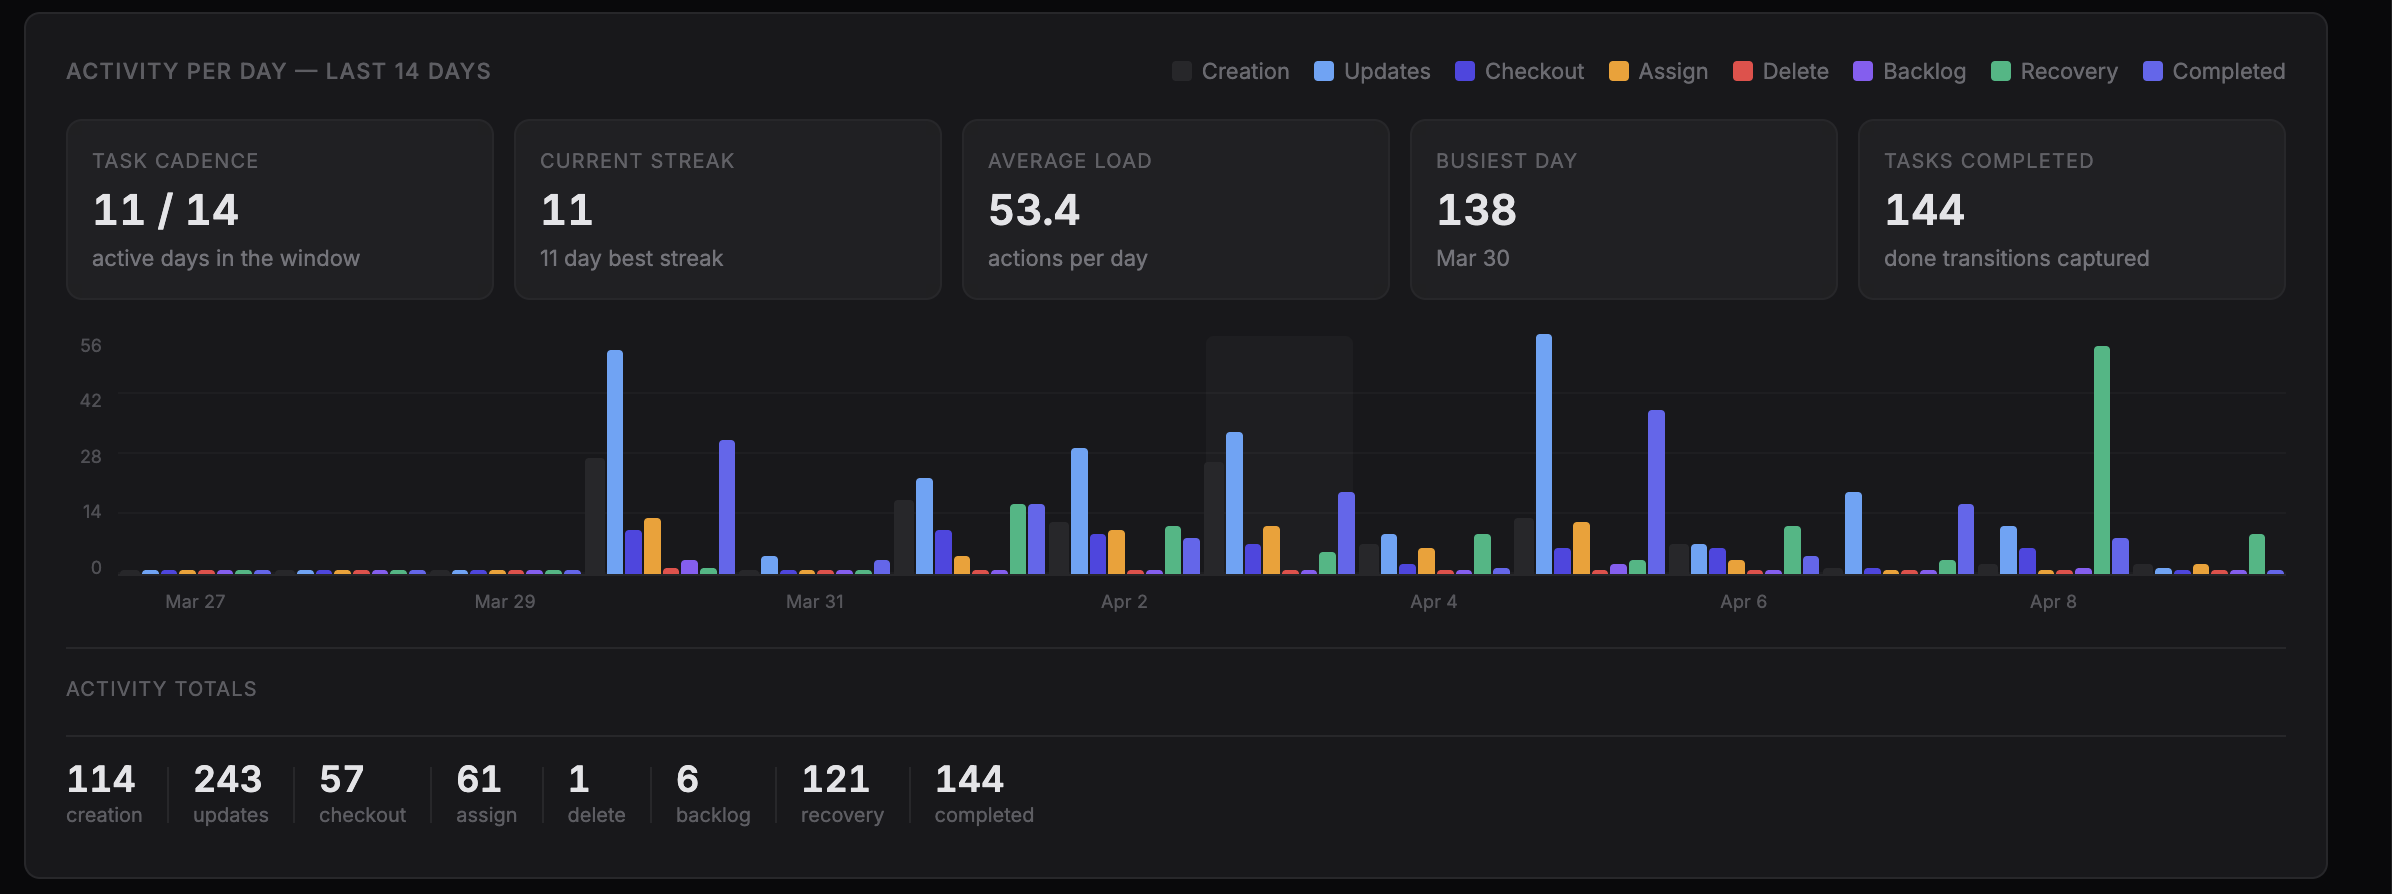2392x894 pixels.
Task: Click the 'Mar 30' busiest day text
Action: [x=1472, y=258]
